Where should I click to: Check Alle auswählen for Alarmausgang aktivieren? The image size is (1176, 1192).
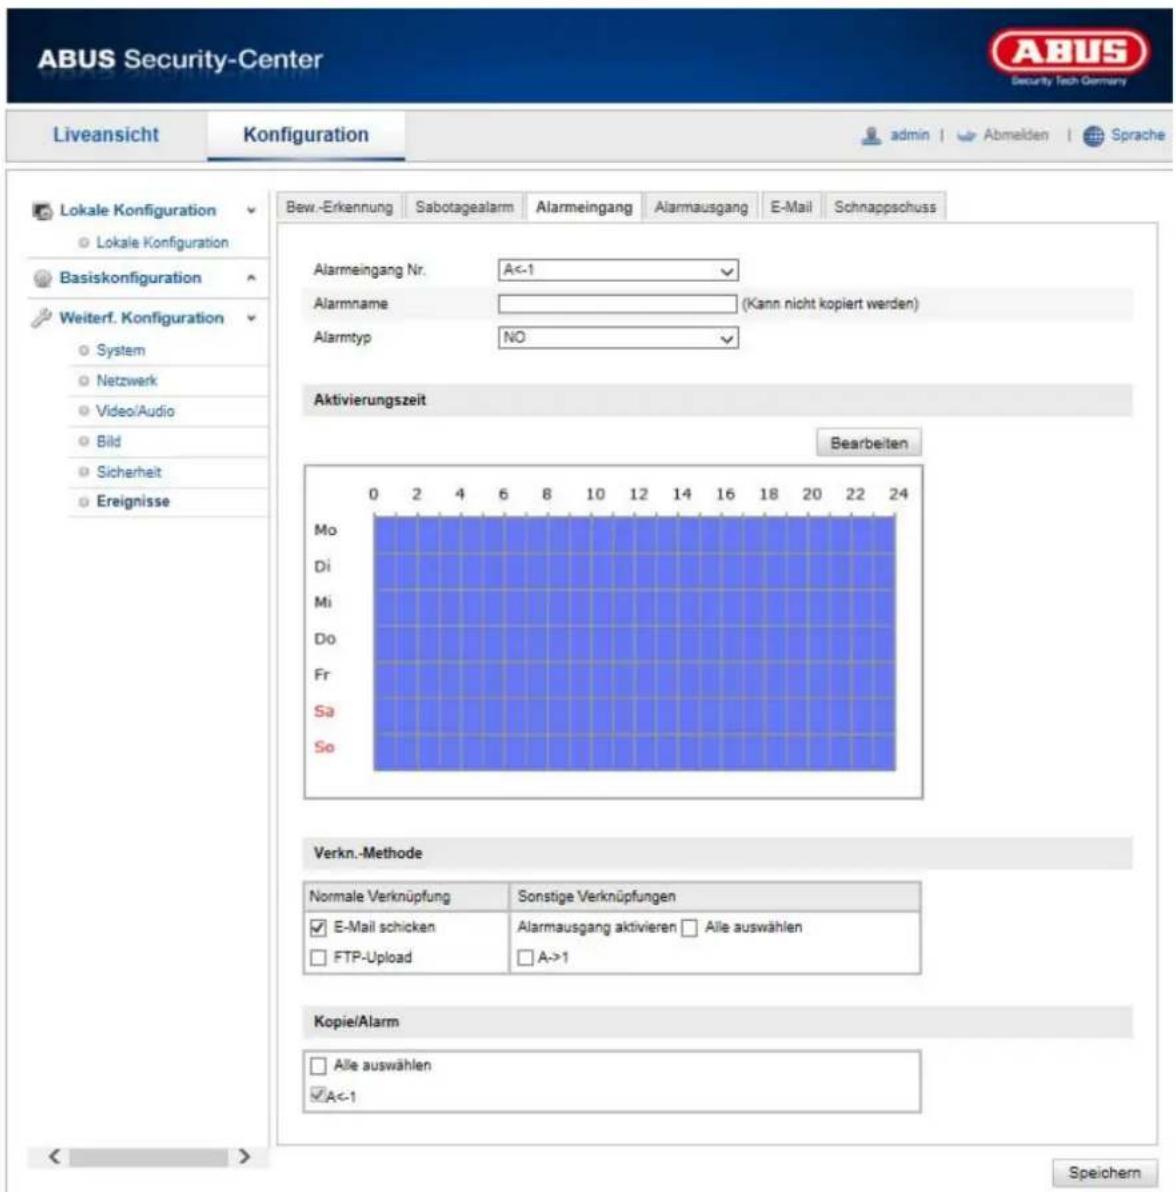689,928
